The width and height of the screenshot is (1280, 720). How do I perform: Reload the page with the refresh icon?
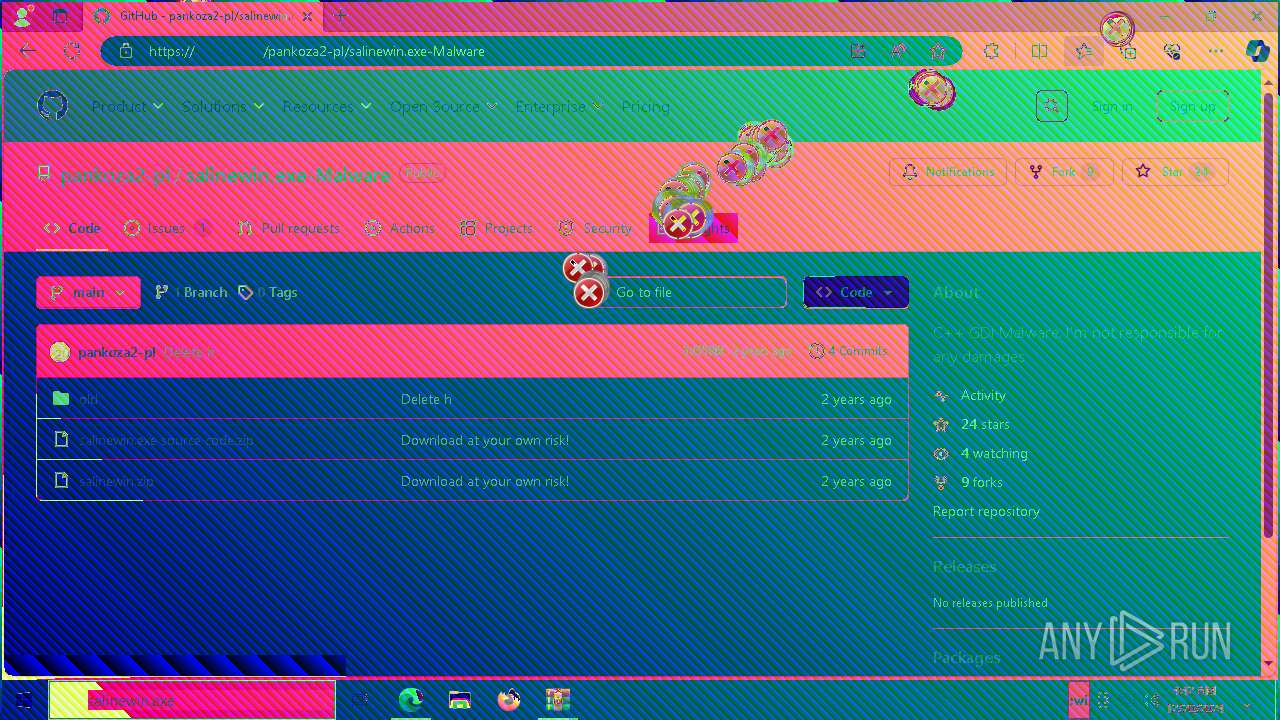point(72,51)
